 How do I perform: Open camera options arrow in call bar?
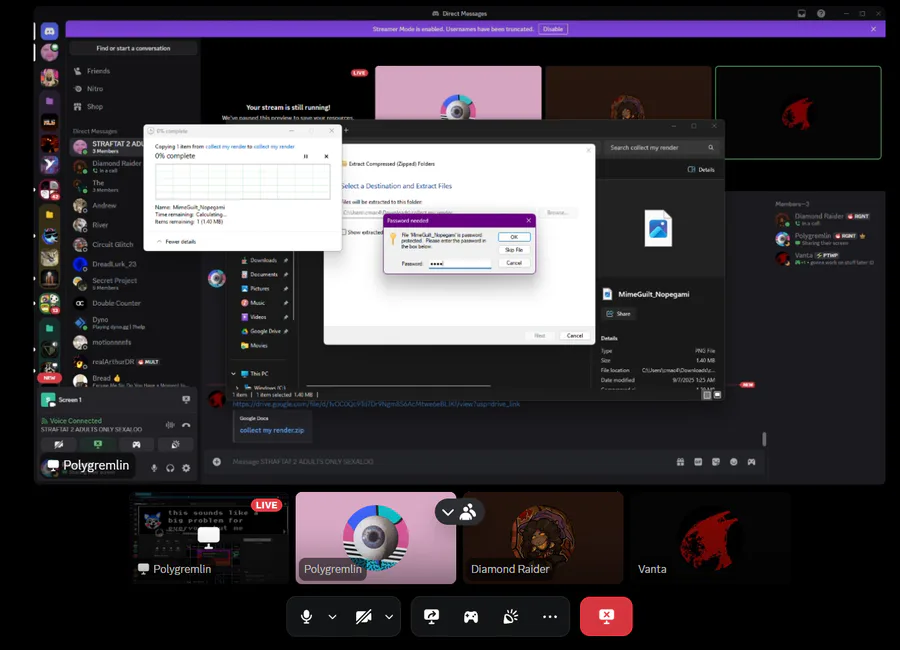tap(389, 617)
